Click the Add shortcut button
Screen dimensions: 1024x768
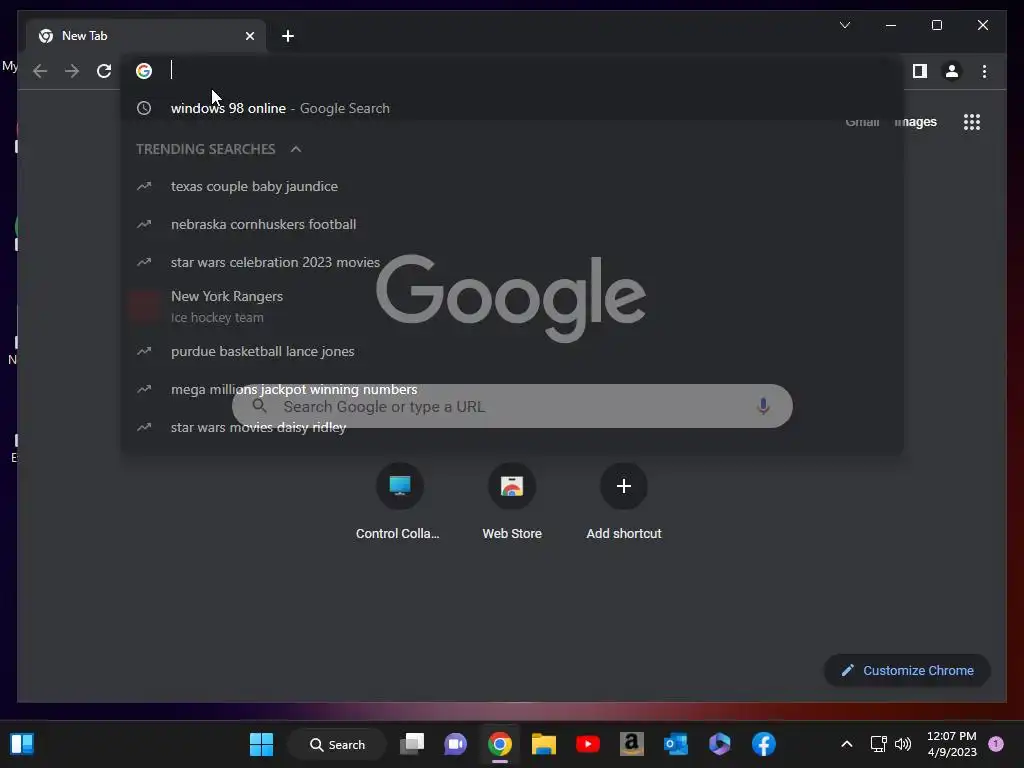pyautogui.click(x=624, y=502)
